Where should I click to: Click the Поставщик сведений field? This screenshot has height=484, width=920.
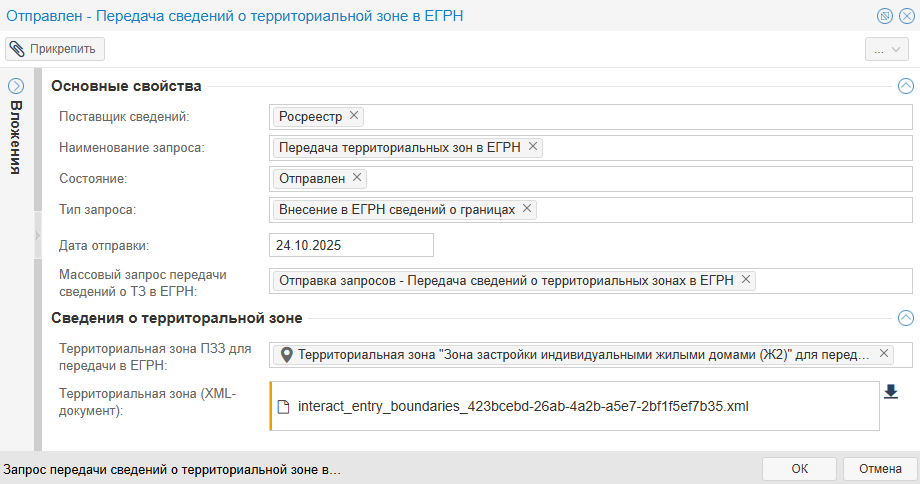(x=591, y=117)
